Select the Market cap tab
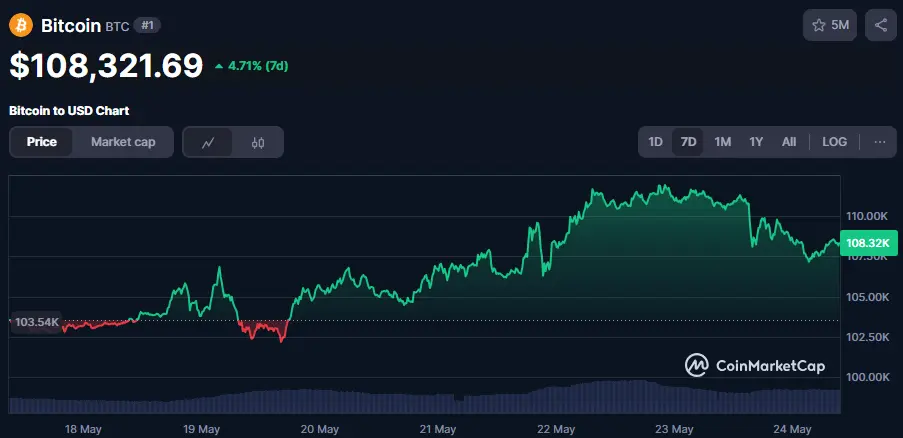This screenshot has width=903, height=438. click(x=123, y=142)
